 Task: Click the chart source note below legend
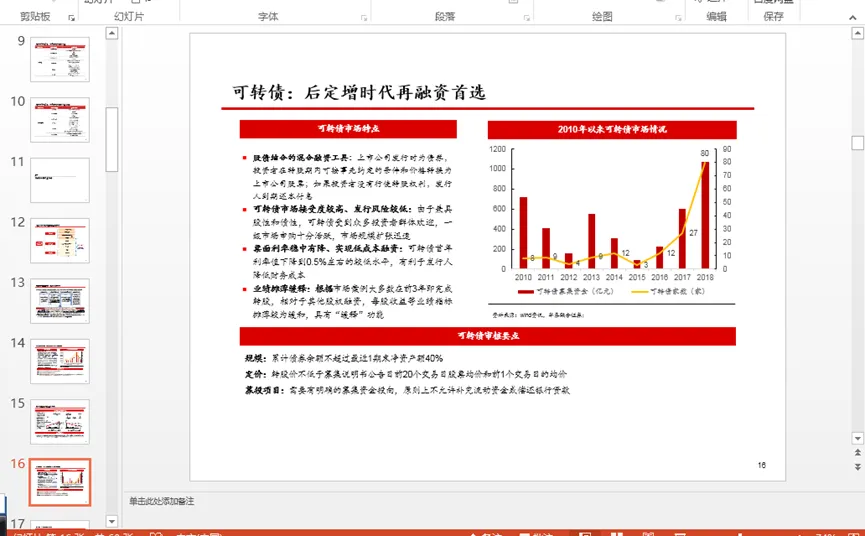click(538, 315)
